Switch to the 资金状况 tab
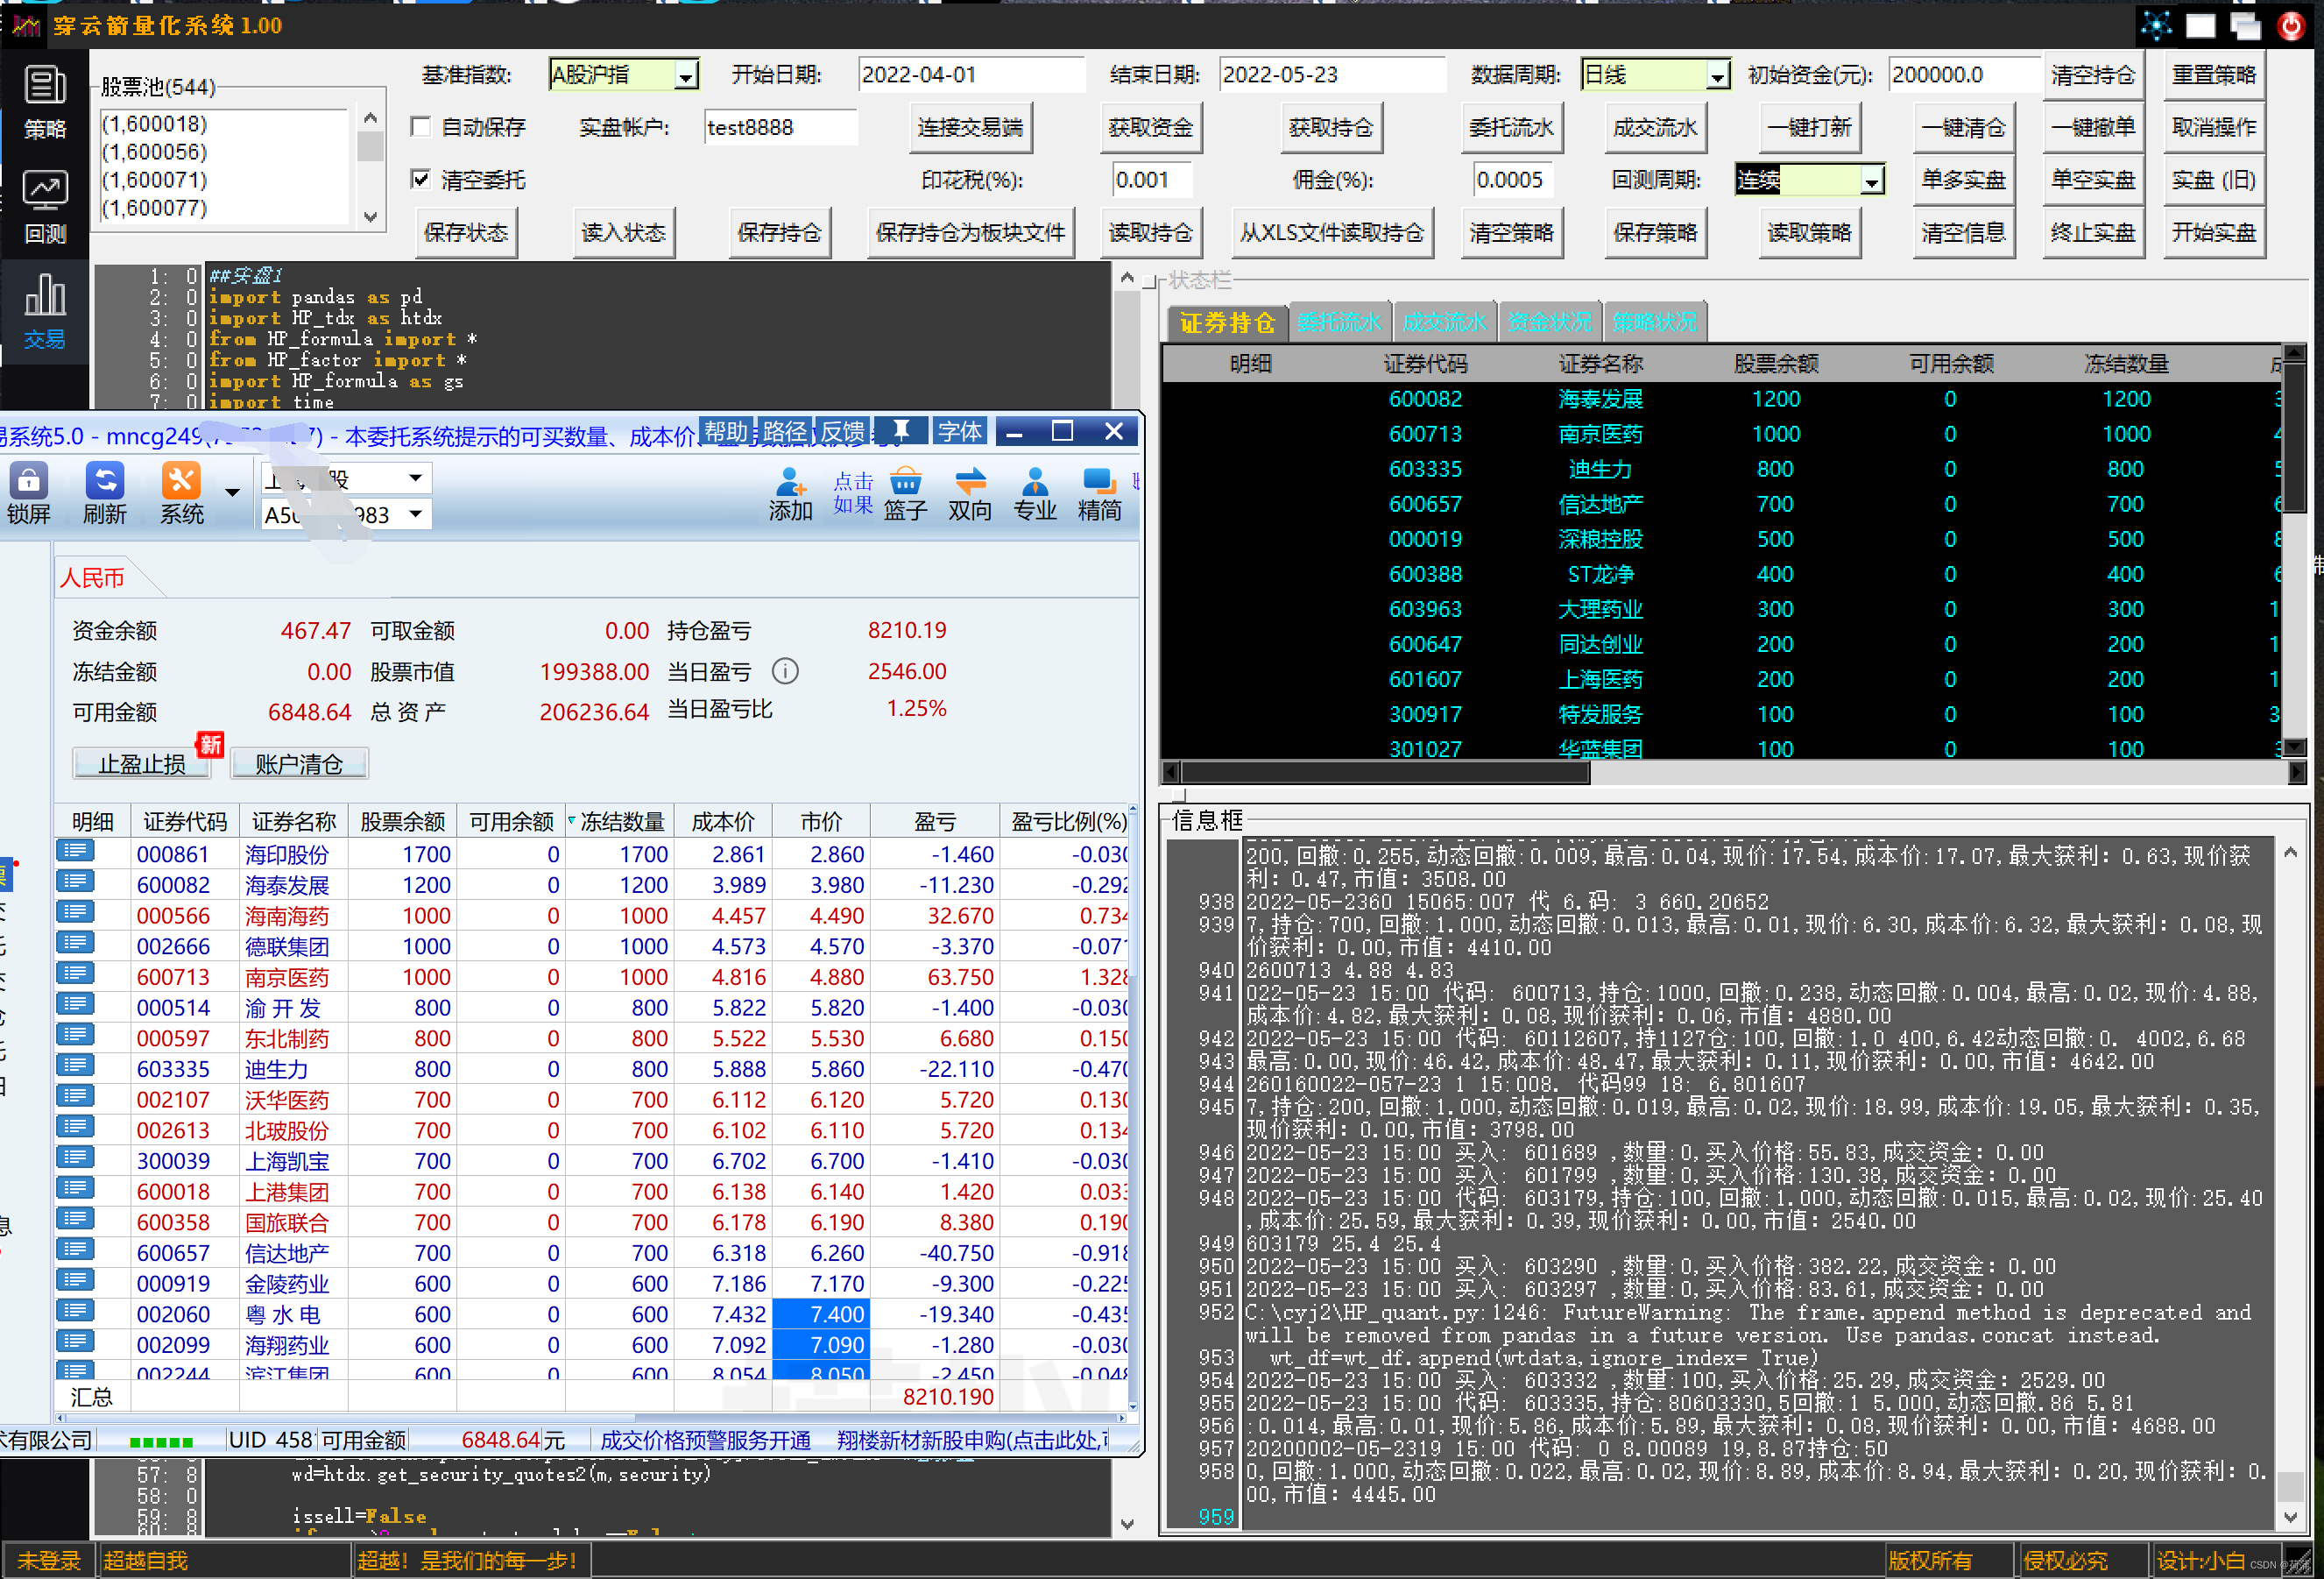The width and height of the screenshot is (2324, 1579). pyautogui.click(x=1549, y=322)
